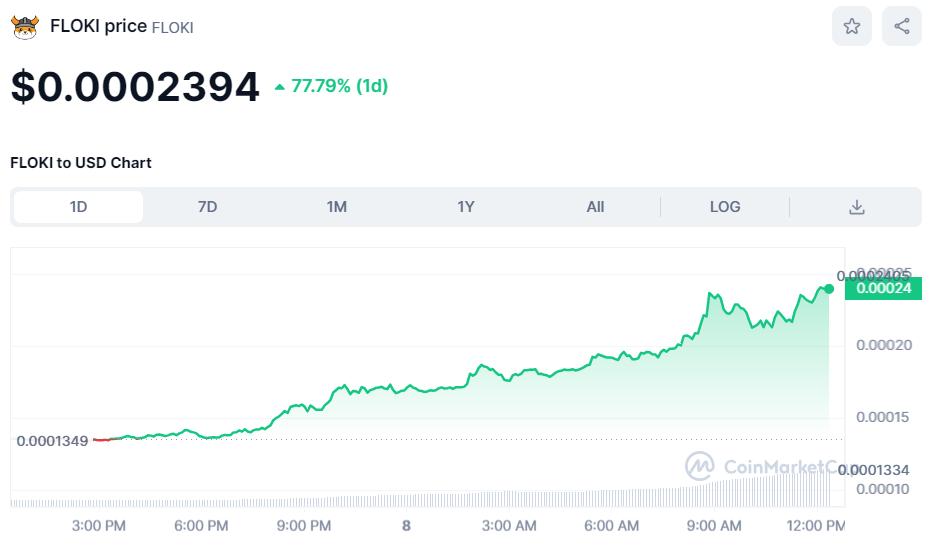Add FLOKI to watchlist with star icon

pos(851,27)
